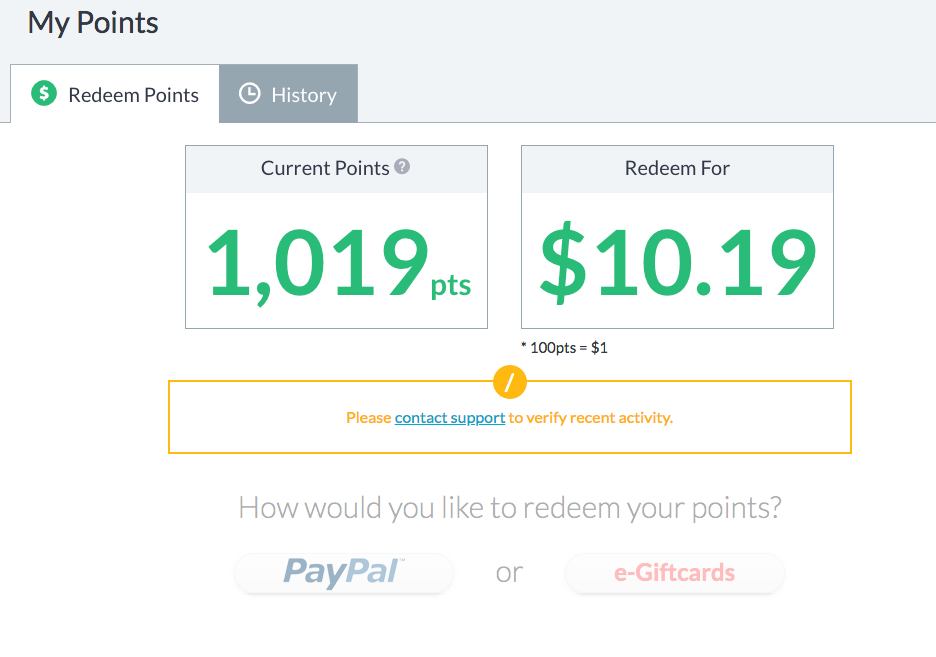
Task: Open the contact support link
Action: [x=450, y=418]
